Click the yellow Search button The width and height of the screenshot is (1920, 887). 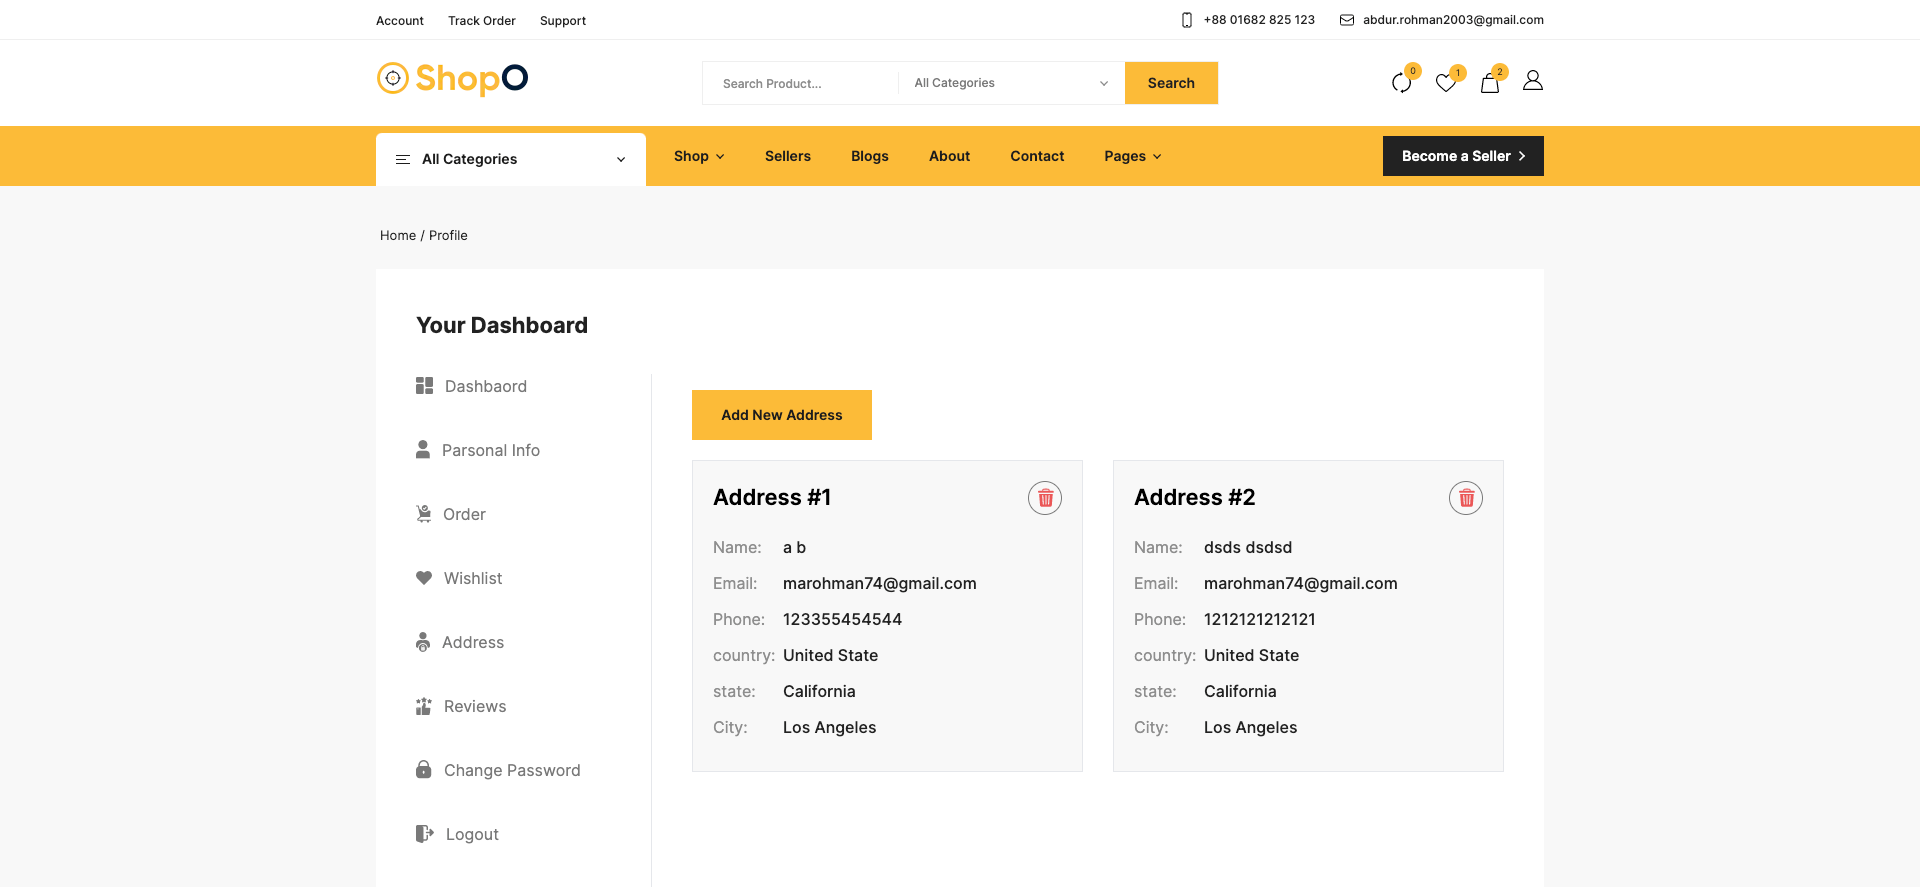[x=1170, y=83]
